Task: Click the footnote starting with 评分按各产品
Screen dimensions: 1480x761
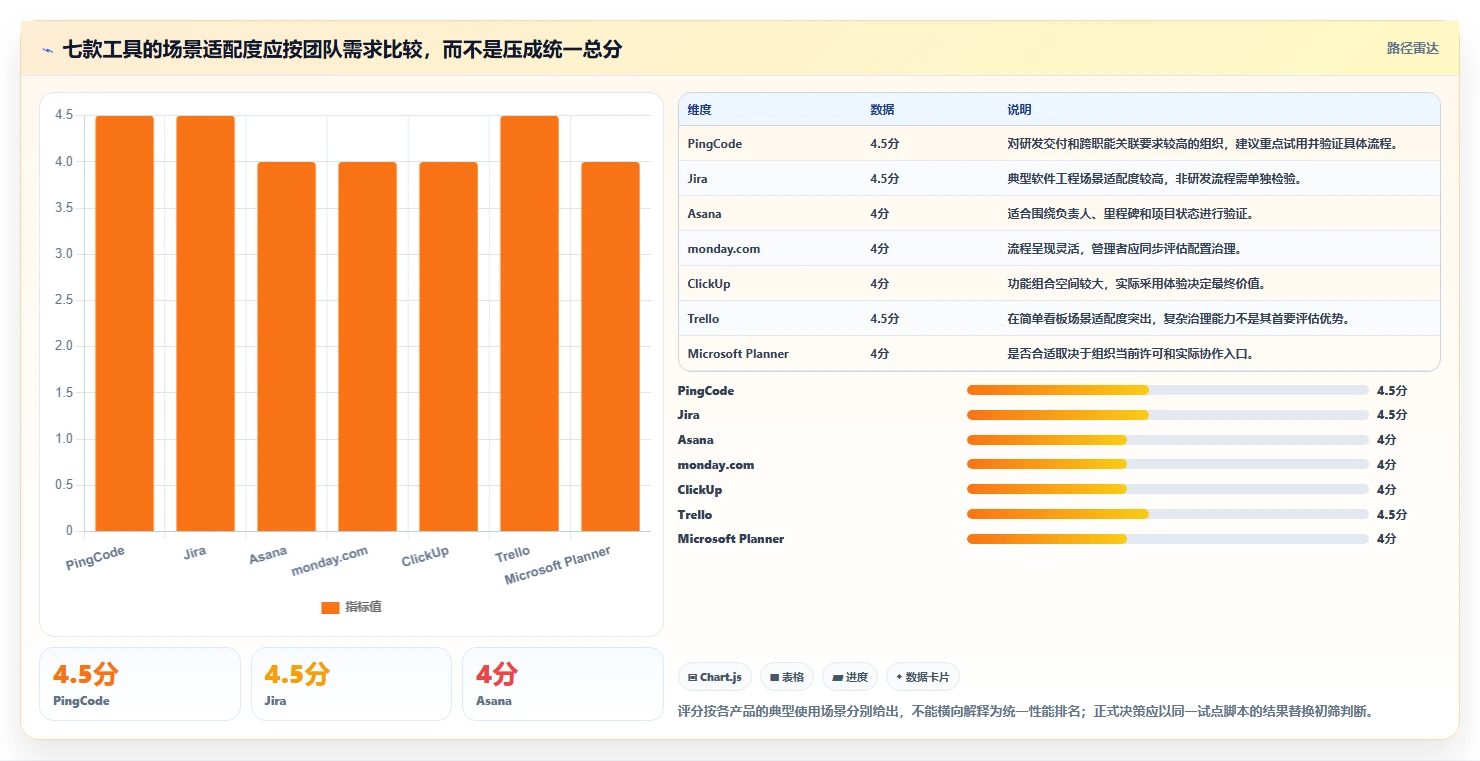Action: click(1025, 712)
